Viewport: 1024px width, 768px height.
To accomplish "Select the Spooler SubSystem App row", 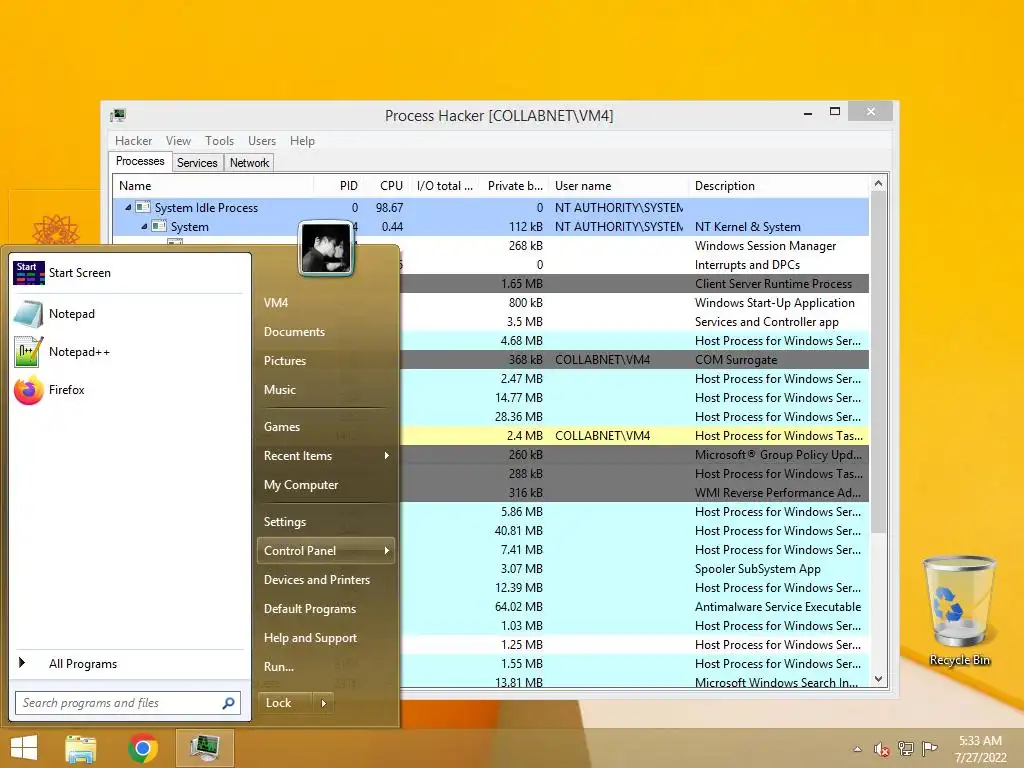I will [635, 569].
